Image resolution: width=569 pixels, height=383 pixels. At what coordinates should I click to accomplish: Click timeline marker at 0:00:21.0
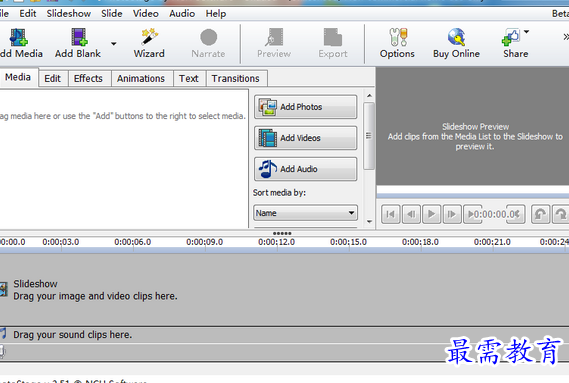click(492, 242)
